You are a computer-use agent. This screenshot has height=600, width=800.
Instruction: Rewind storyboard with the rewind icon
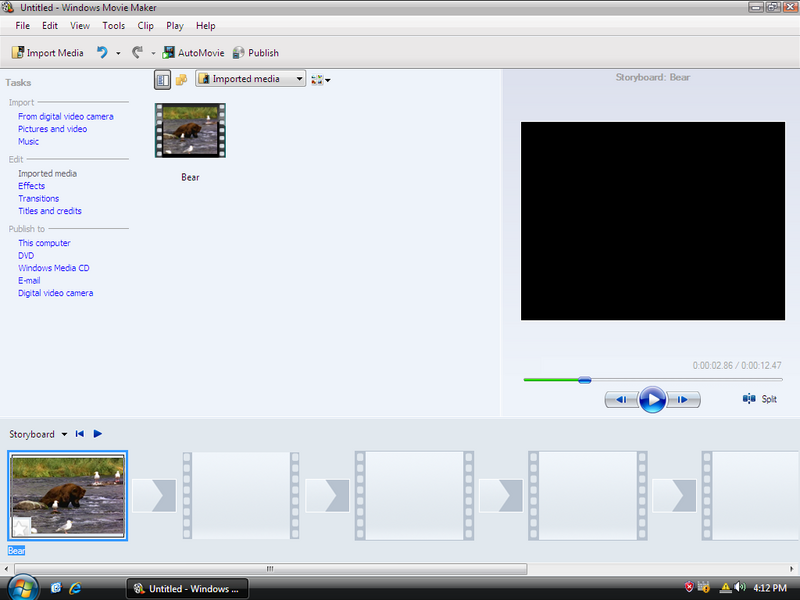pyautogui.click(x=80, y=434)
